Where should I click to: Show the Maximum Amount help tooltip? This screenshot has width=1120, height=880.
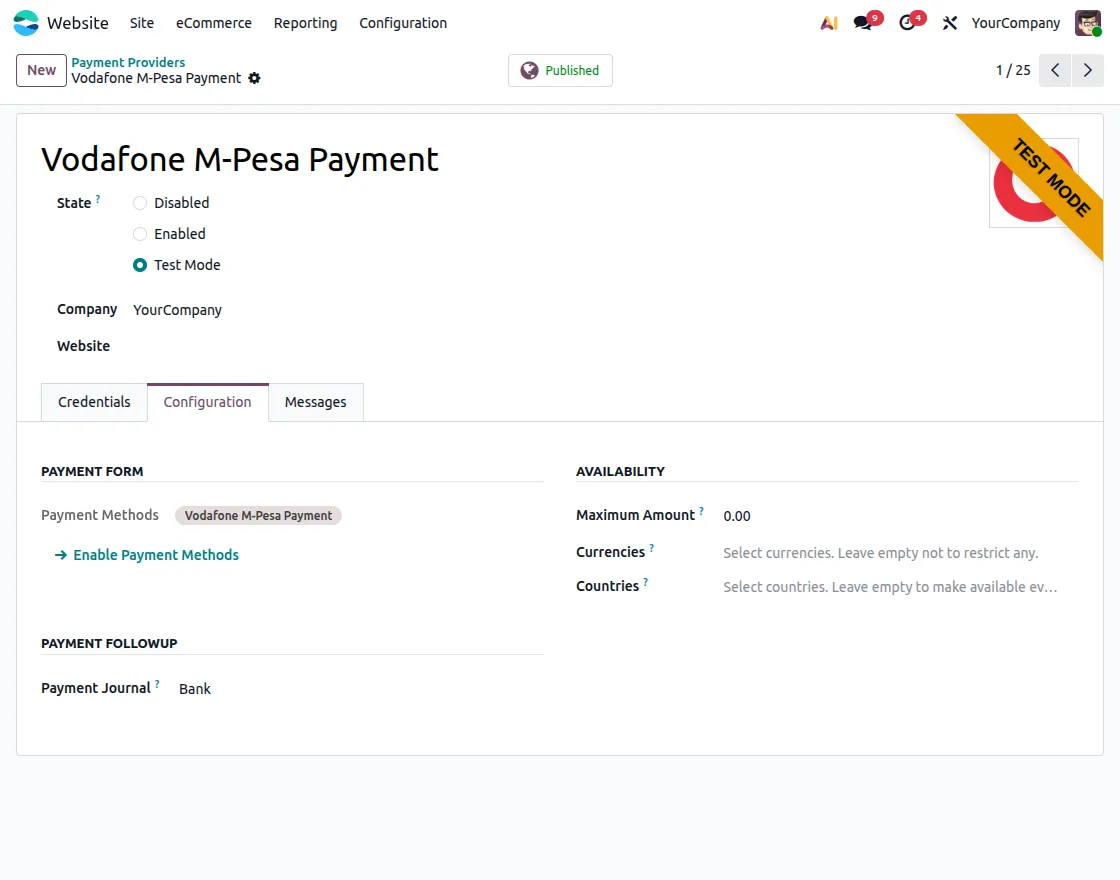(x=701, y=511)
